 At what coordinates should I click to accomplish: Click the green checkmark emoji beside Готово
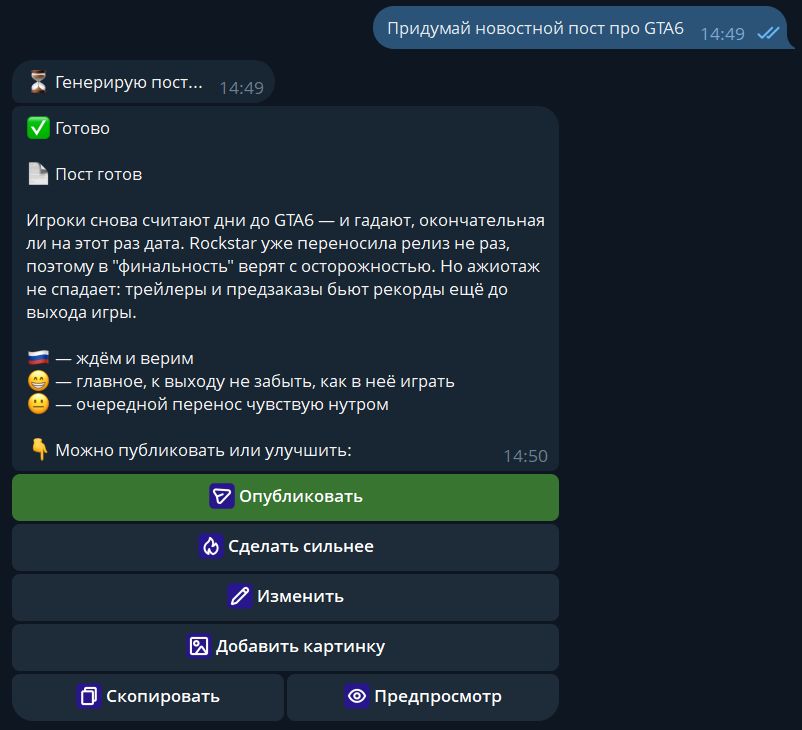[38, 128]
